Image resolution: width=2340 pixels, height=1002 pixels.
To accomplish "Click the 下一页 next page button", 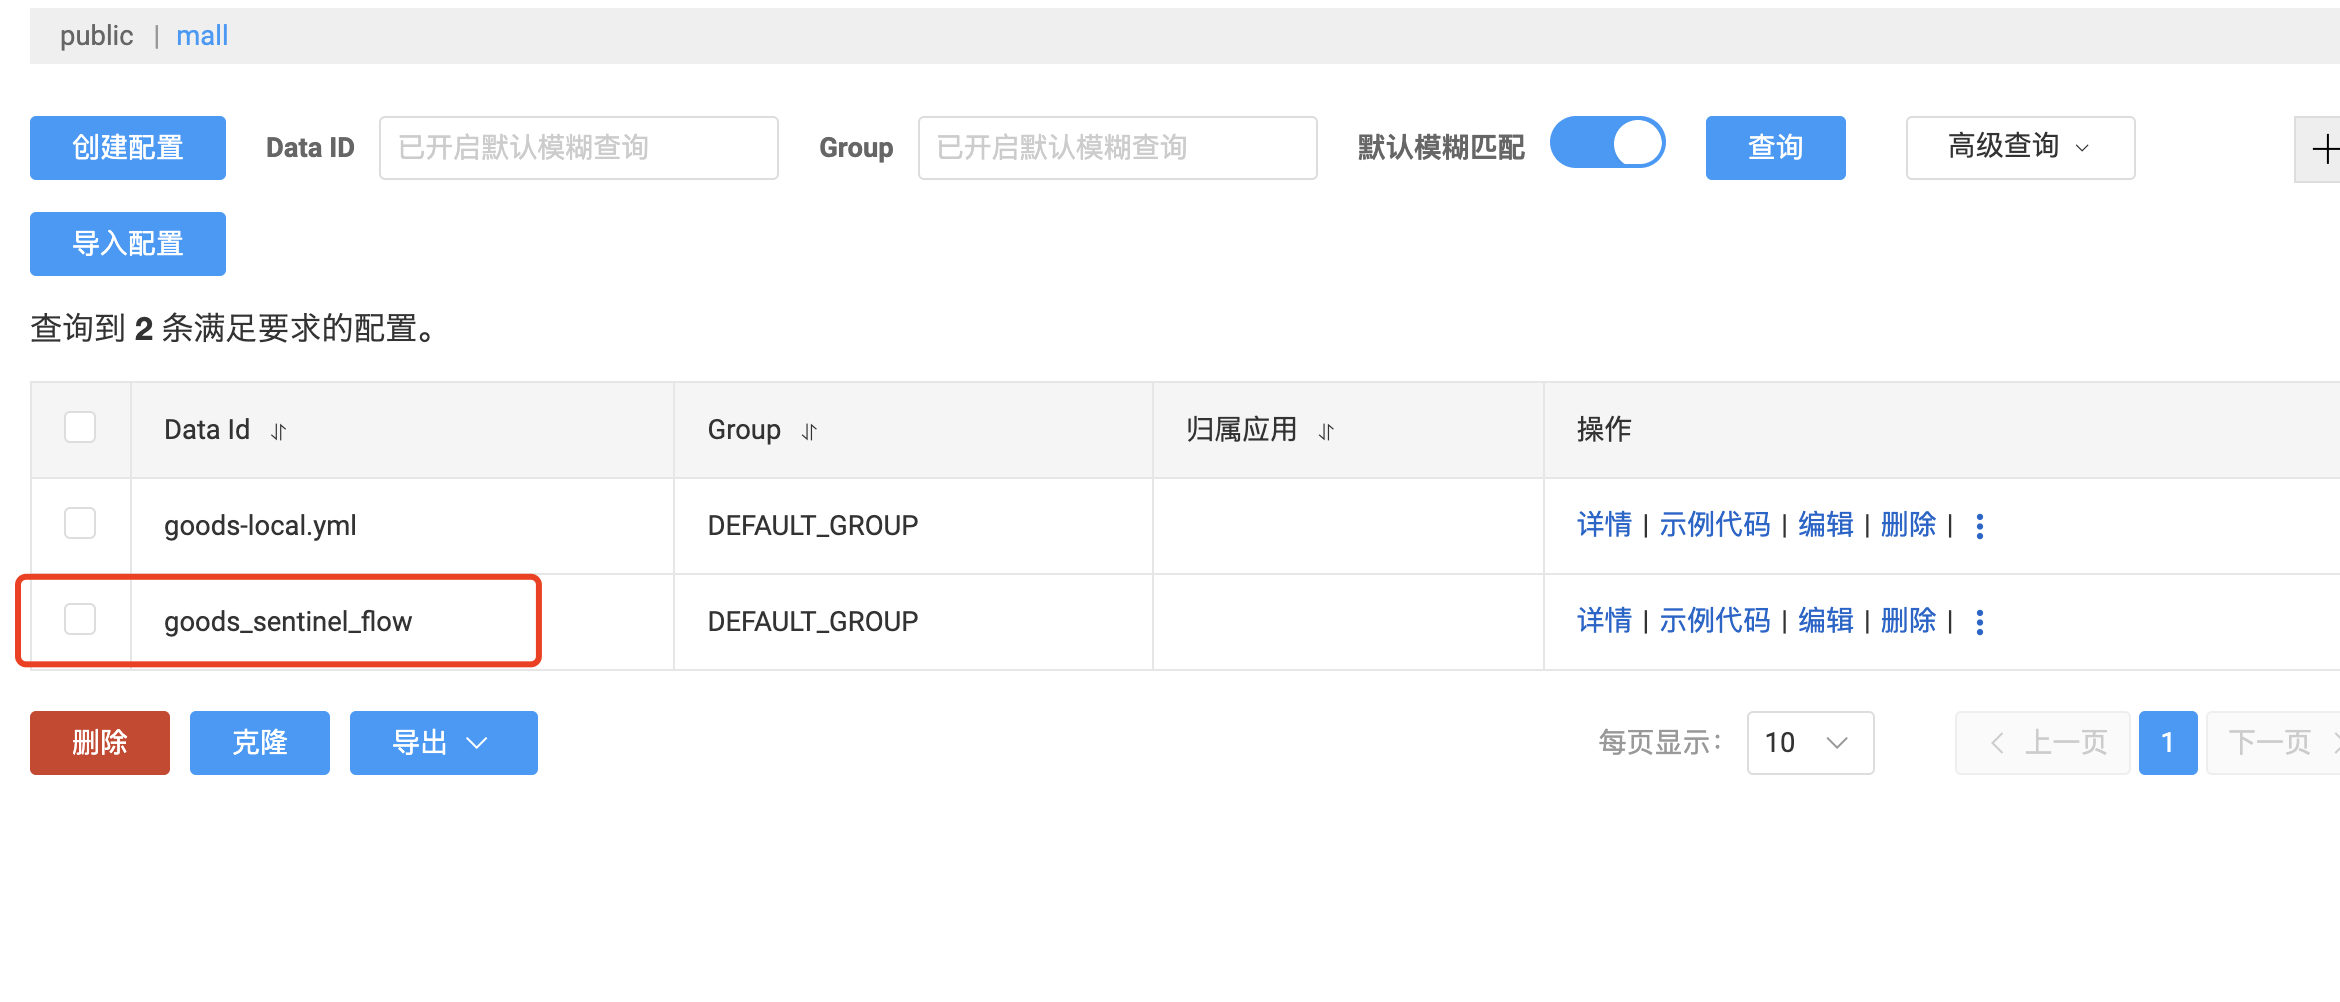I will 2273,743.
